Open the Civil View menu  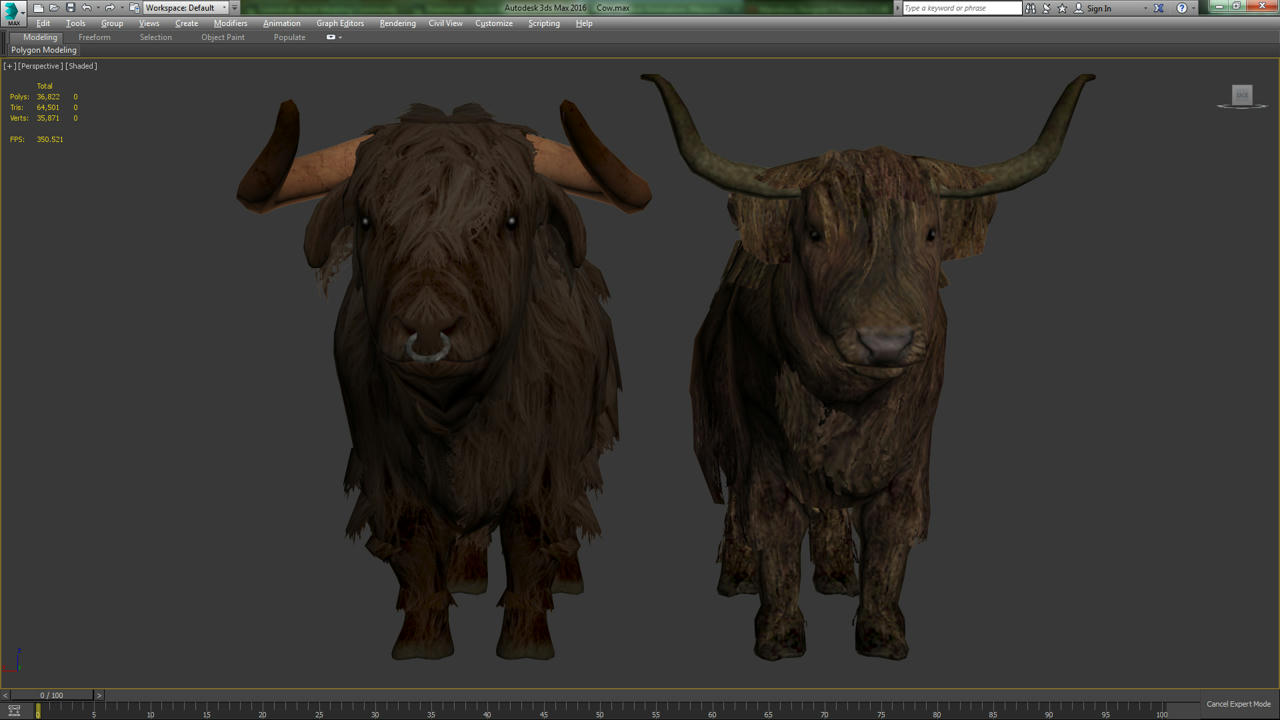click(x=446, y=23)
